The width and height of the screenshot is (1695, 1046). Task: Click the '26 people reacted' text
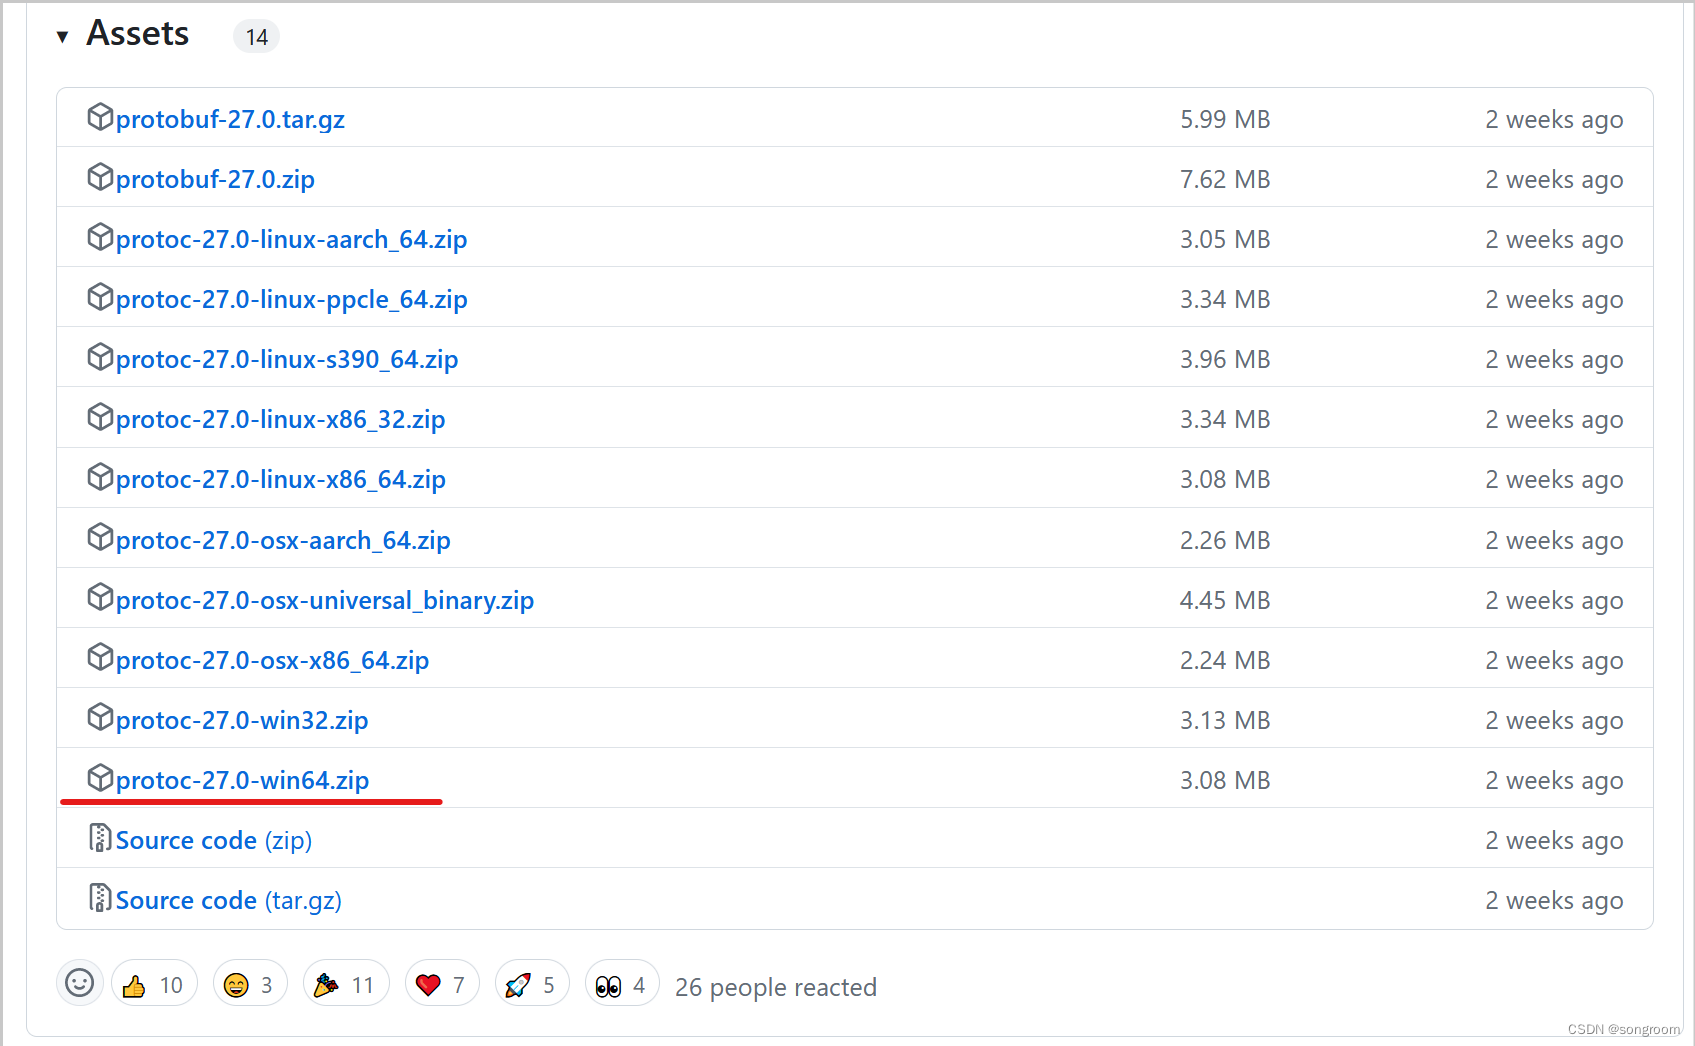(x=776, y=988)
